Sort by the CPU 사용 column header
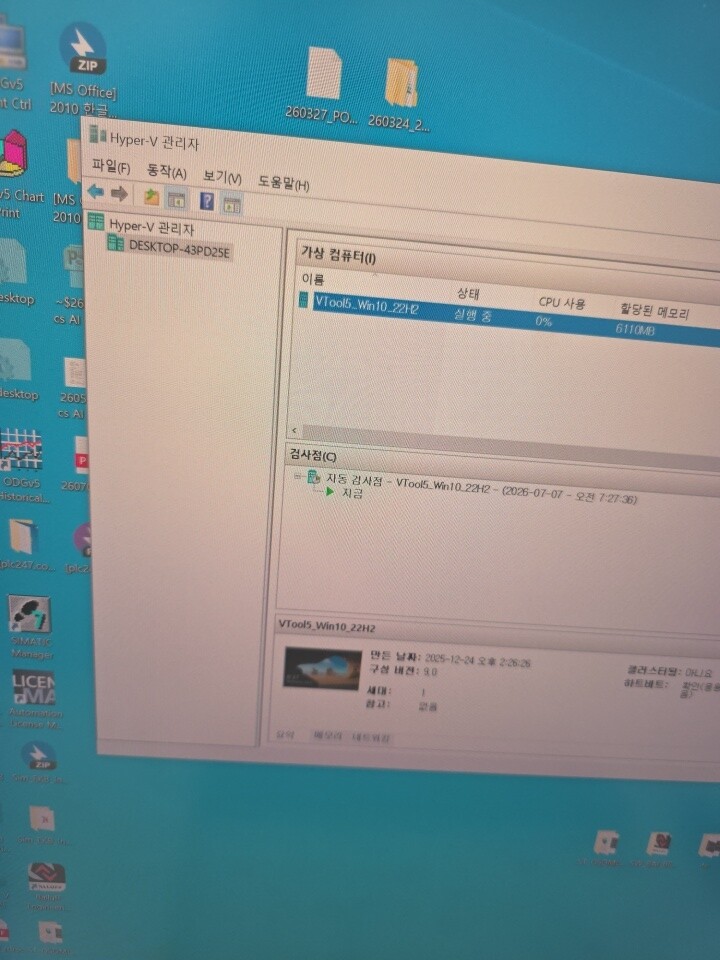 click(561, 302)
